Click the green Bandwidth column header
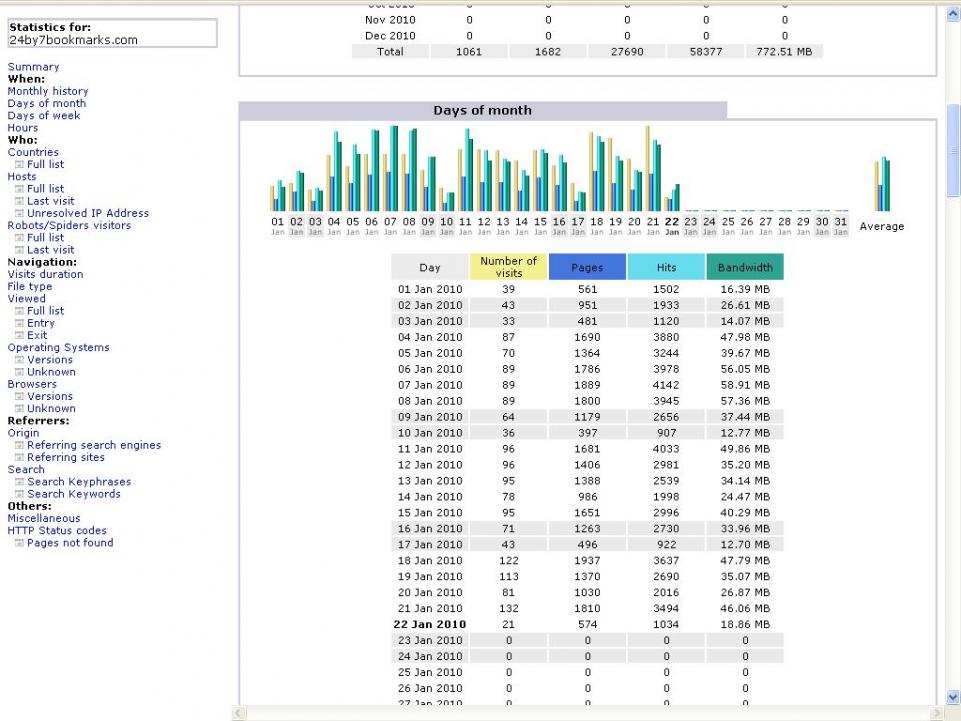Image resolution: width=961 pixels, height=721 pixels. point(745,267)
